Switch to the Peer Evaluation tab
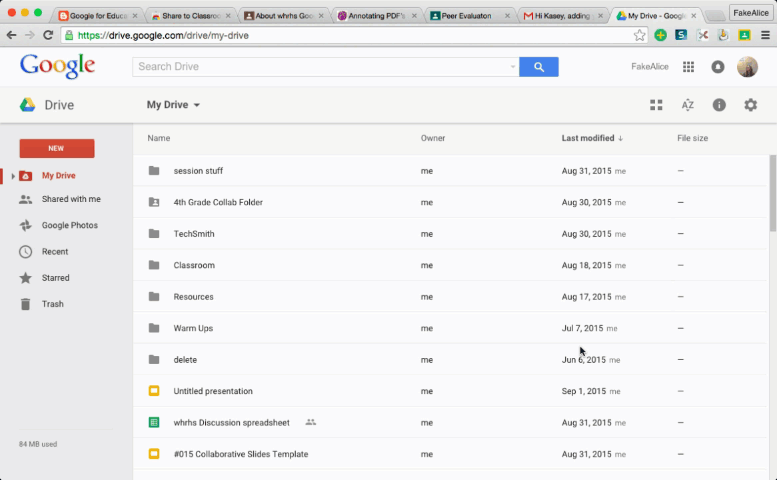Screen dimensions: 777x480 [x=468, y=16]
